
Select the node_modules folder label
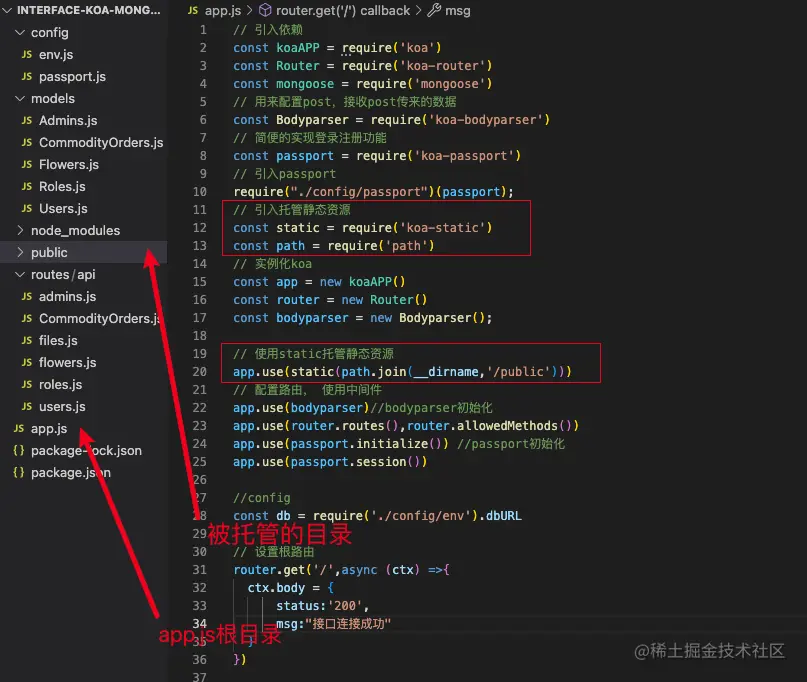pyautogui.click(x=75, y=231)
